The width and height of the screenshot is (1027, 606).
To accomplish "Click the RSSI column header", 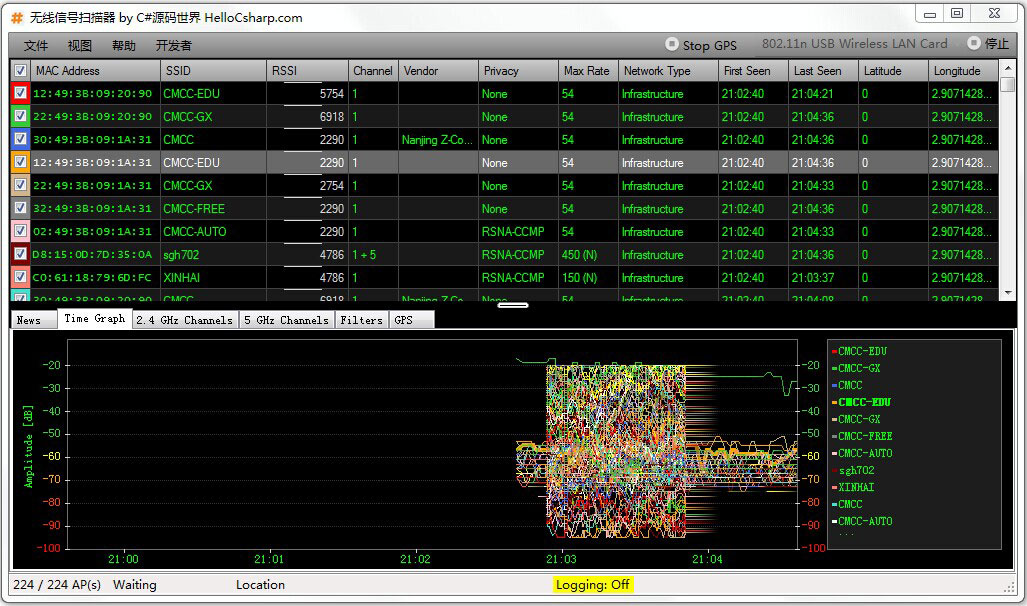I will pos(307,71).
